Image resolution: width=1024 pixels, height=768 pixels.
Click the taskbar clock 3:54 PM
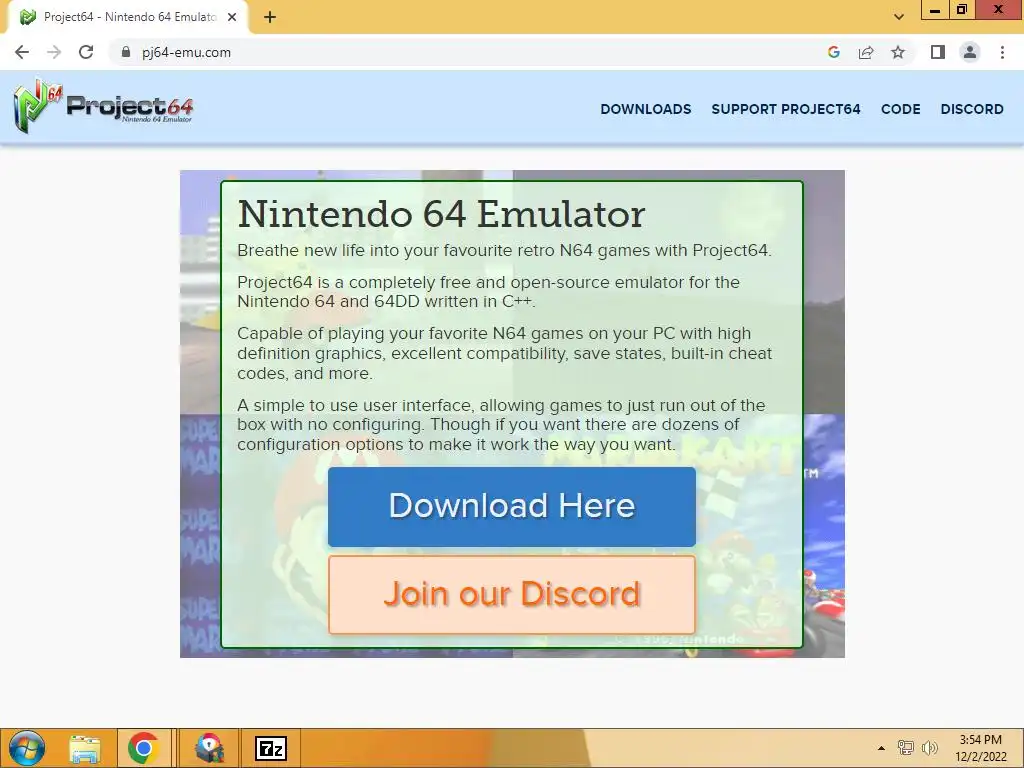(x=980, y=748)
